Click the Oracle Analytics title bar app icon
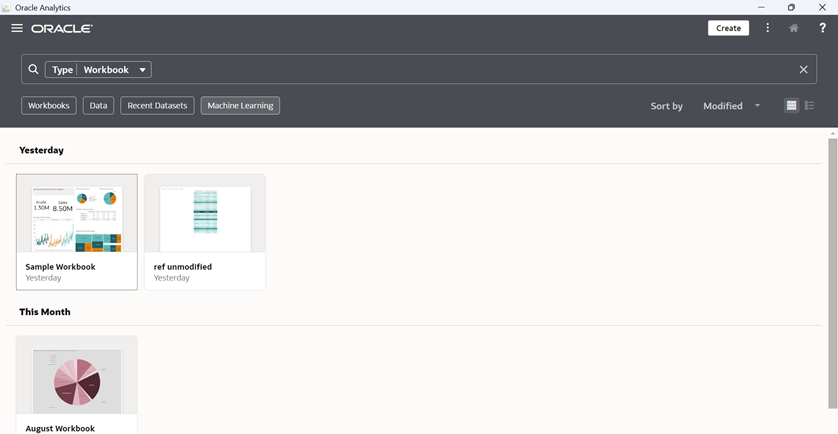Screen dimensions: 838x434 tap(6, 7)
